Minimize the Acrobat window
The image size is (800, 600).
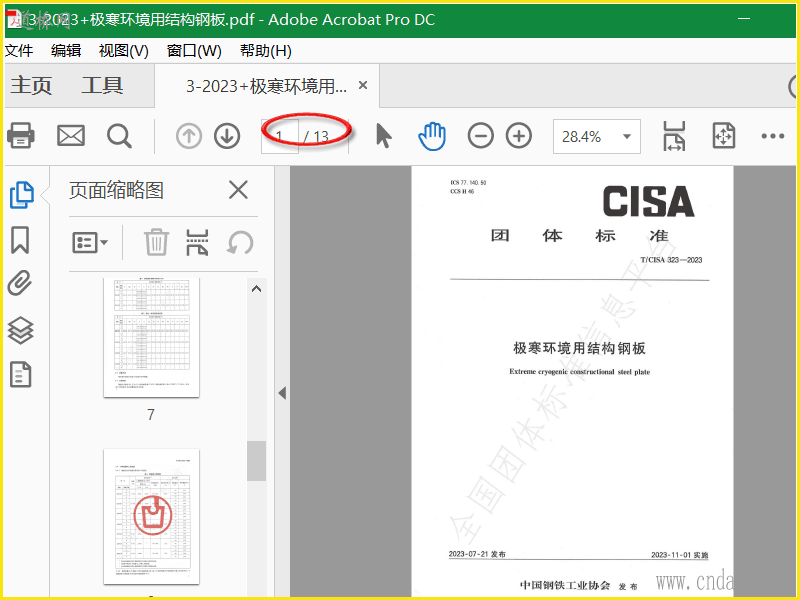coord(744,19)
